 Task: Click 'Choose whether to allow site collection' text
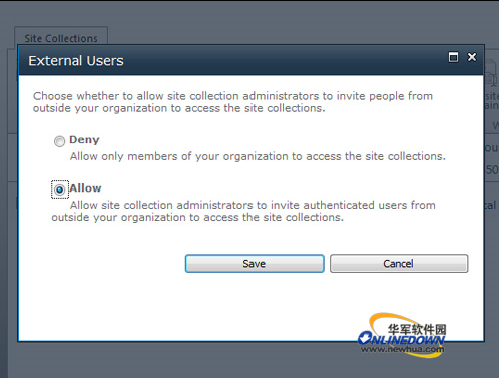click(x=233, y=102)
